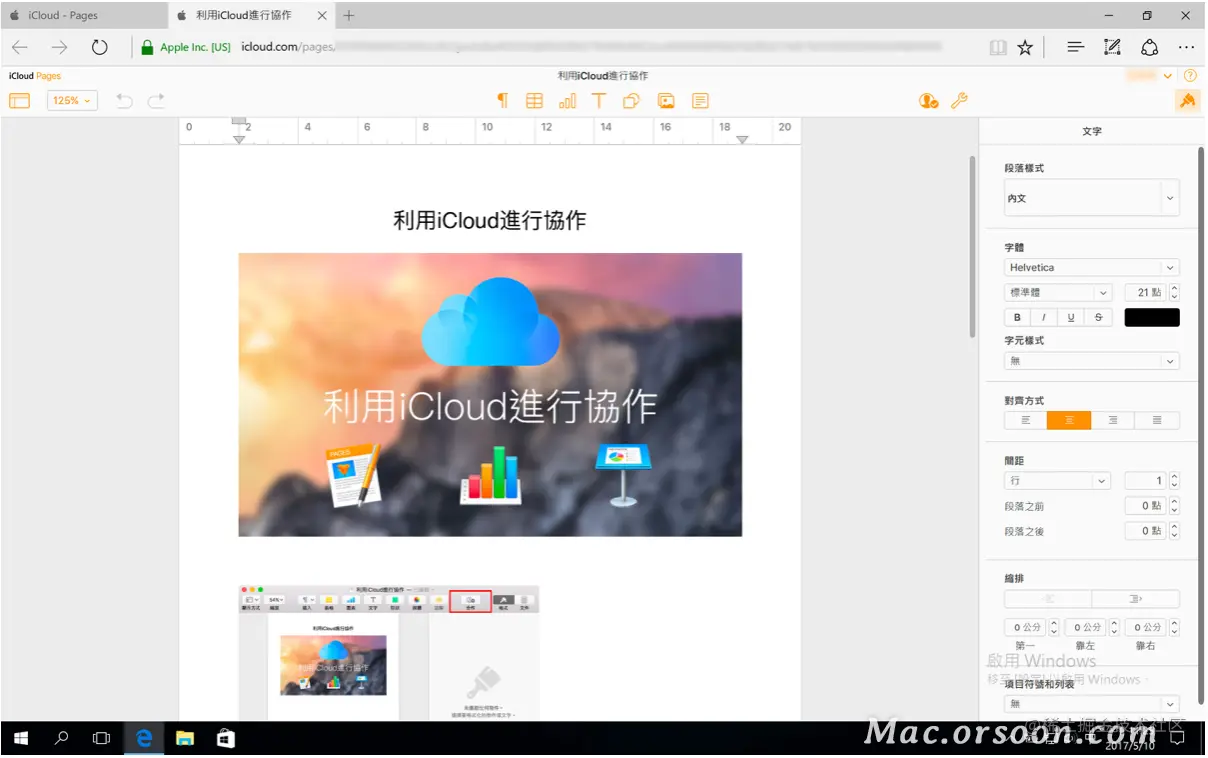The height and width of the screenshot is (758, 1208).
Task: Open the 字元樣式 character style dropdown
Action: 1092,361
